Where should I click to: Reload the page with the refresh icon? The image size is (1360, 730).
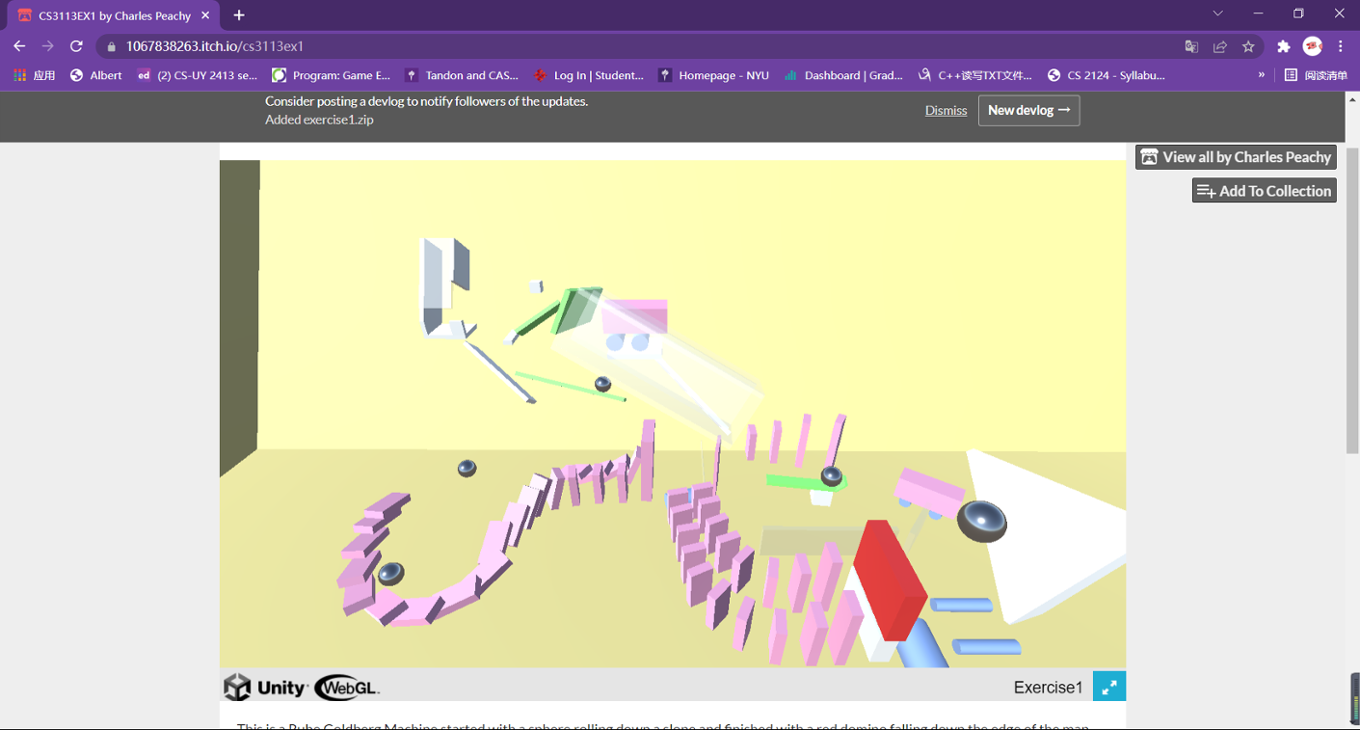[76, 46]
